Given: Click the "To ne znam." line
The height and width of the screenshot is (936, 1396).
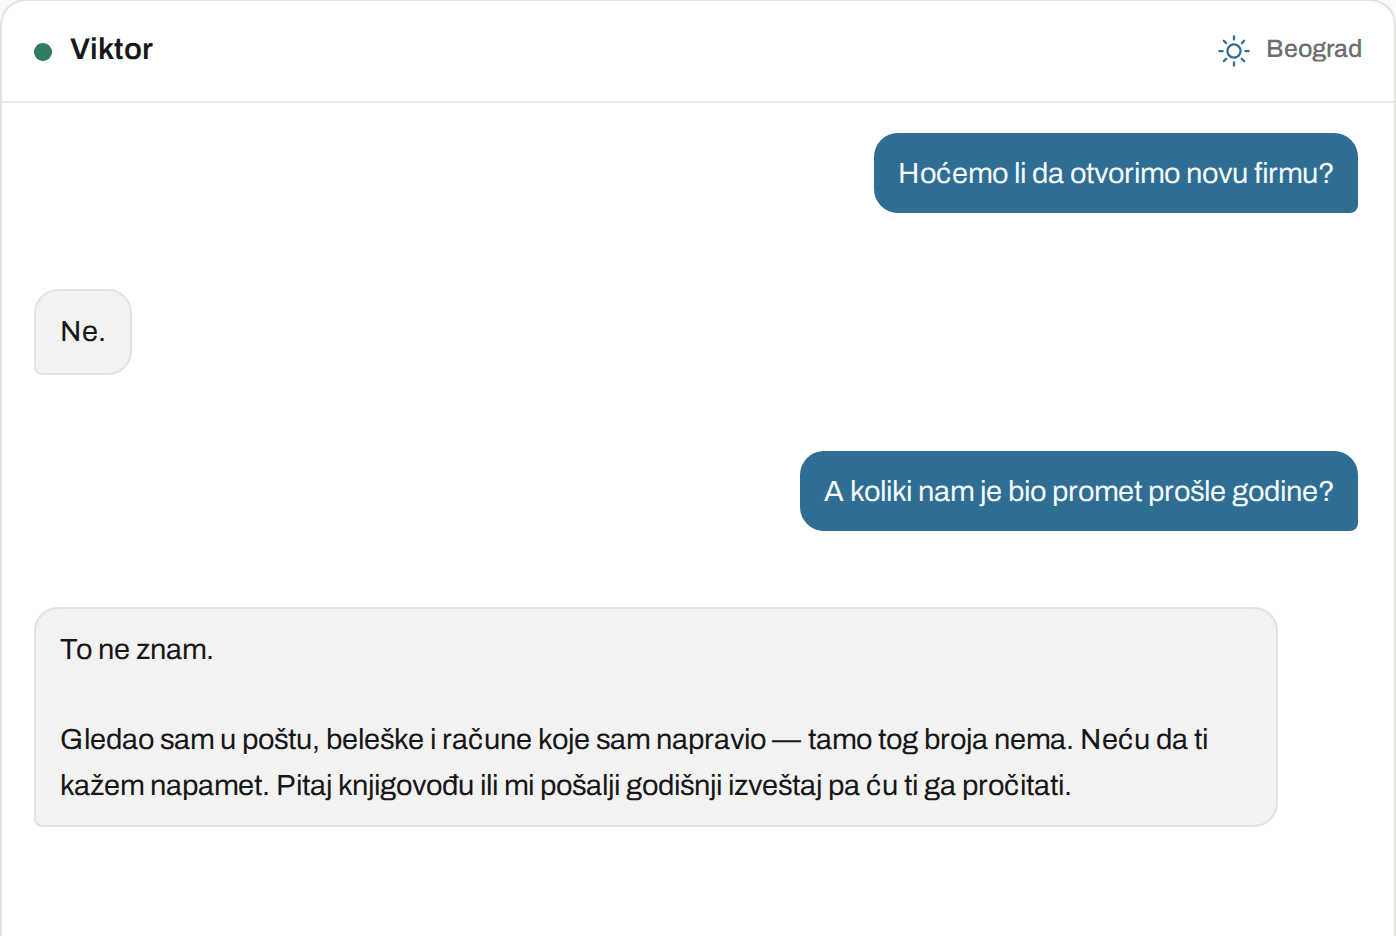Looking at the screenshot, I should [137, 650].
